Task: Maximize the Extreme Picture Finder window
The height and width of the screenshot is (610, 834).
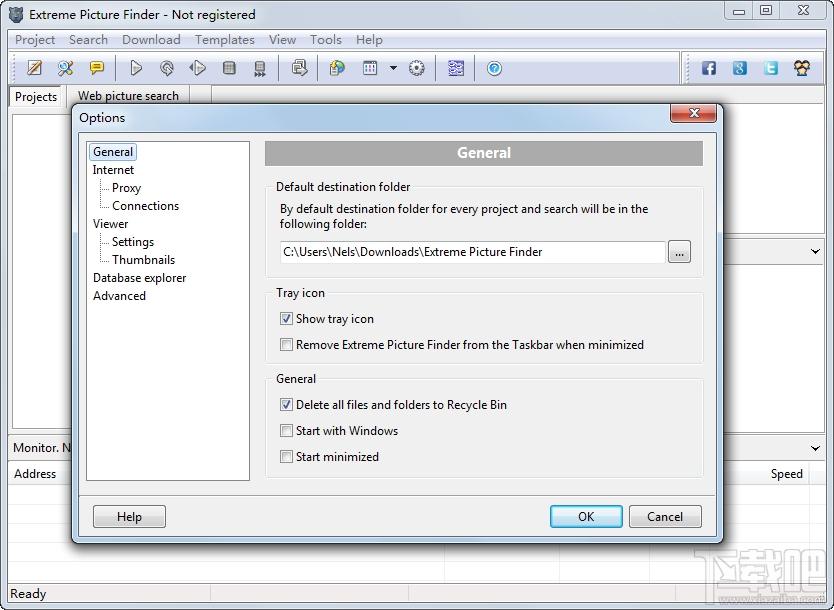Action: (766, 11)
